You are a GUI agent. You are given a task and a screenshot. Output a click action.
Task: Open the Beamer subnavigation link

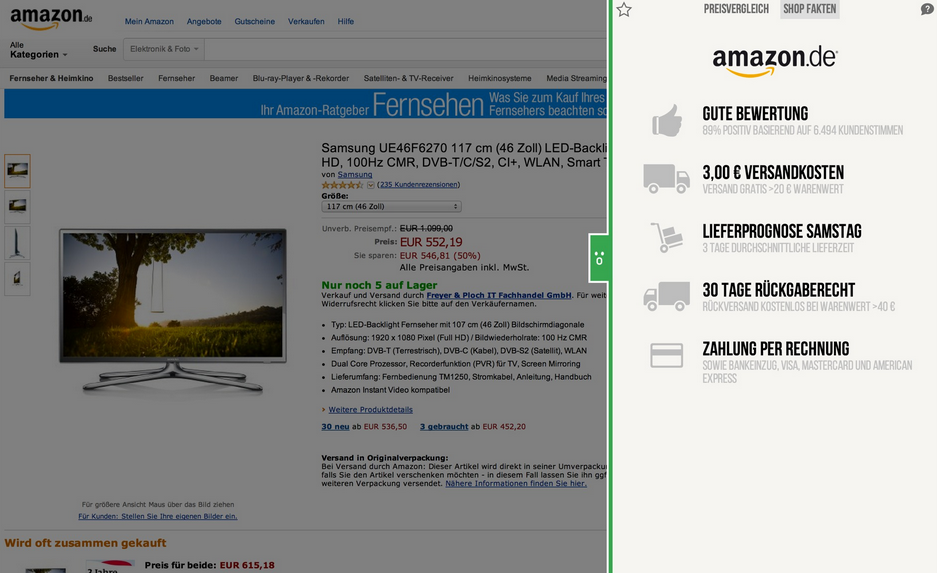[223, 78]
